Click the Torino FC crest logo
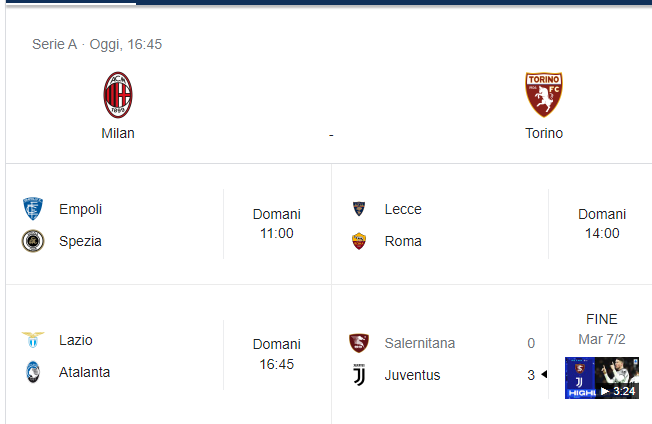The width and height of the screenshot is (652, 424). point(544,94)
